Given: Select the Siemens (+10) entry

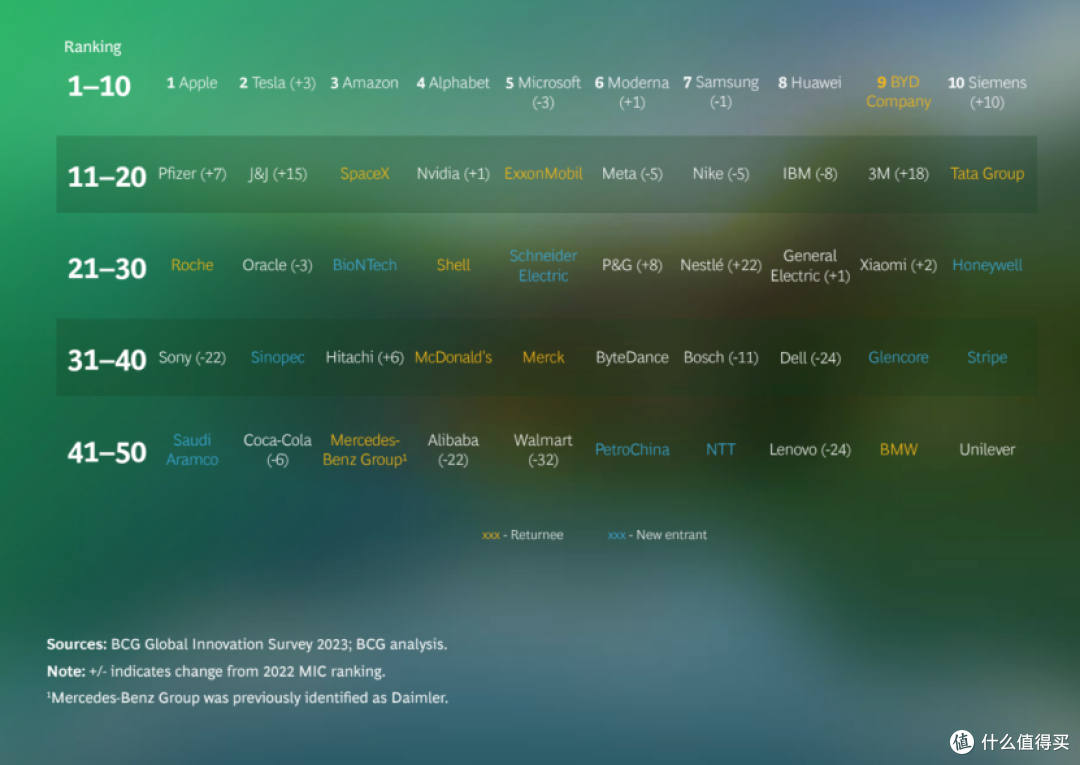Looking at the screenshot, I should pos(987,92).
